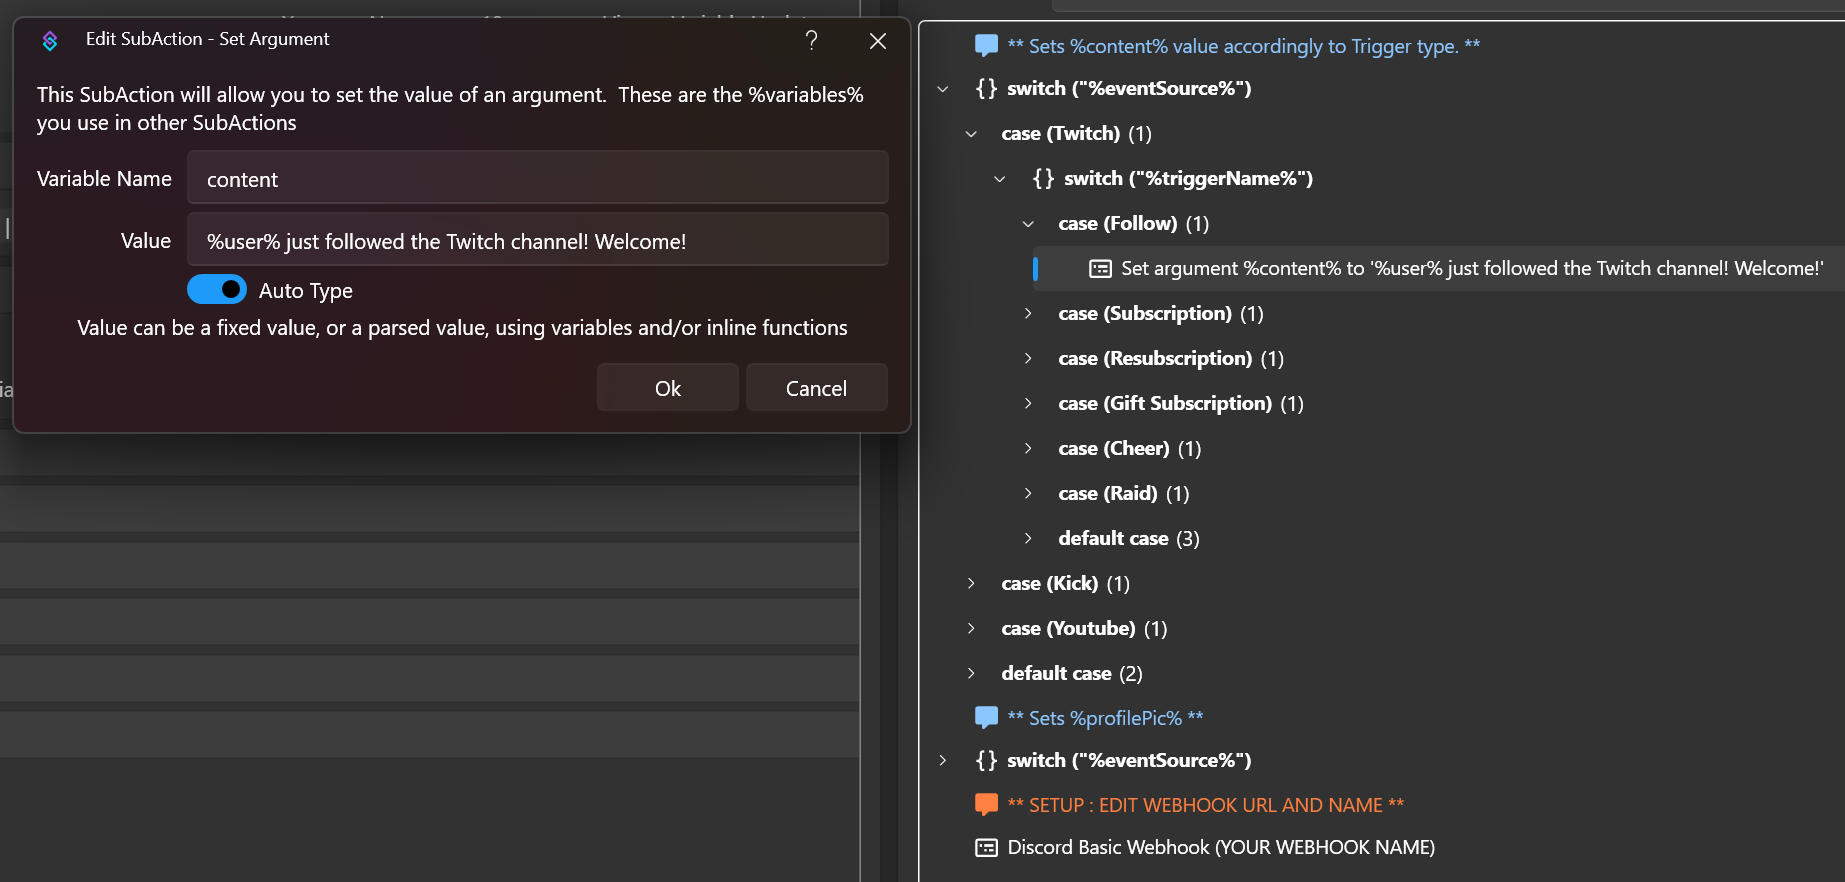
Task: Expand the case (Raid) branch
Action: pyautogui.click(x=1028, y=493)
